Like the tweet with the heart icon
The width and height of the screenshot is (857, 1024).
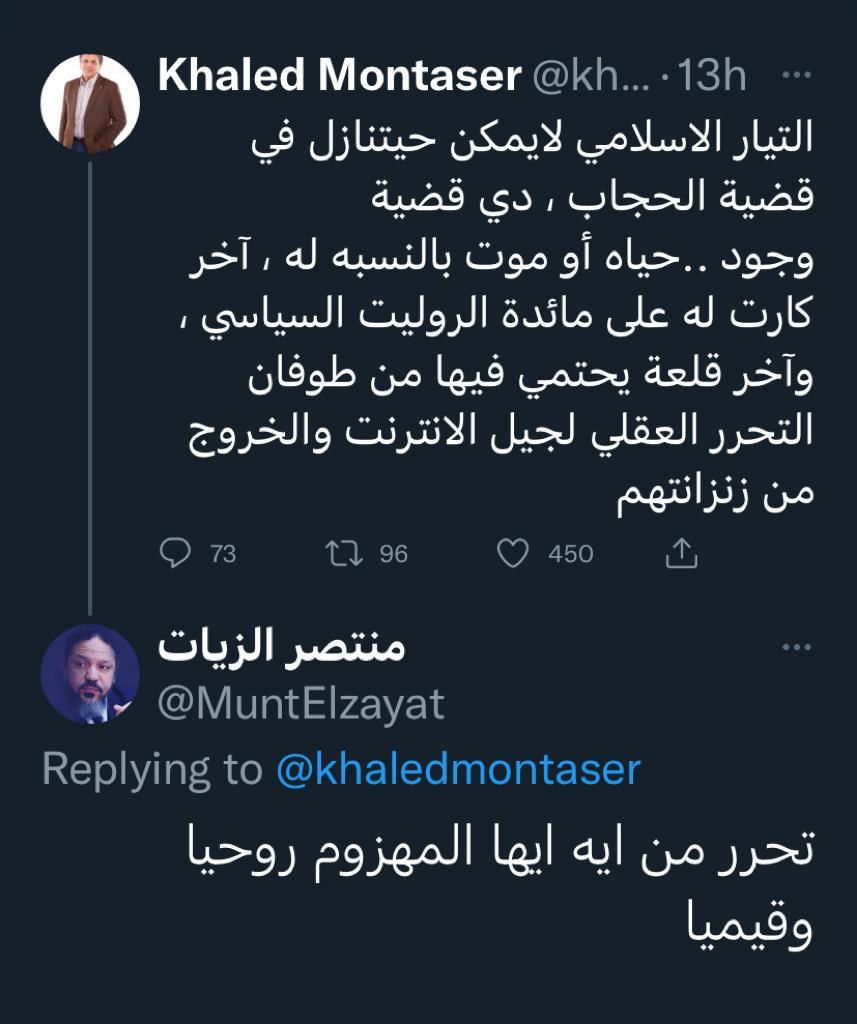coord(513,553)
